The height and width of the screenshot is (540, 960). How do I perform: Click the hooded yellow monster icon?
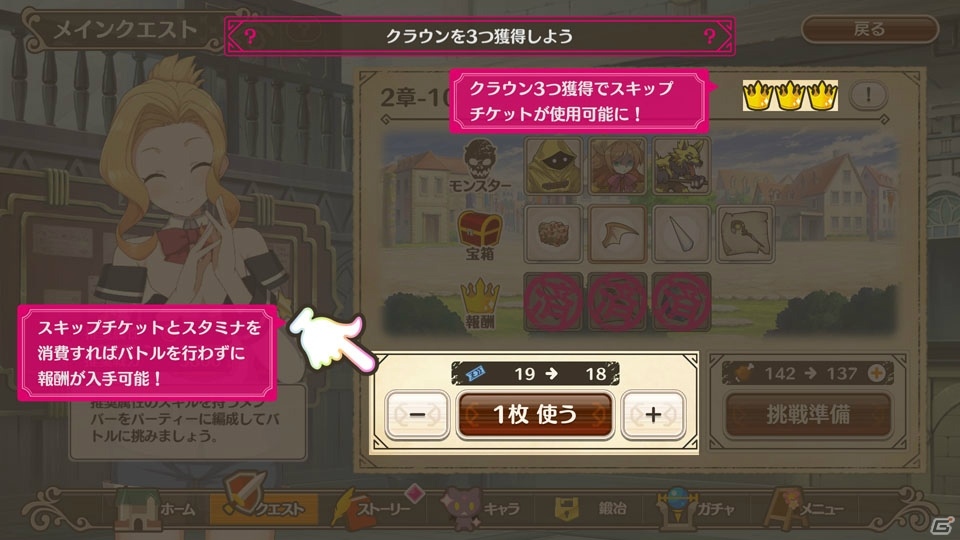pyautogui.click(x=553, y=165)
